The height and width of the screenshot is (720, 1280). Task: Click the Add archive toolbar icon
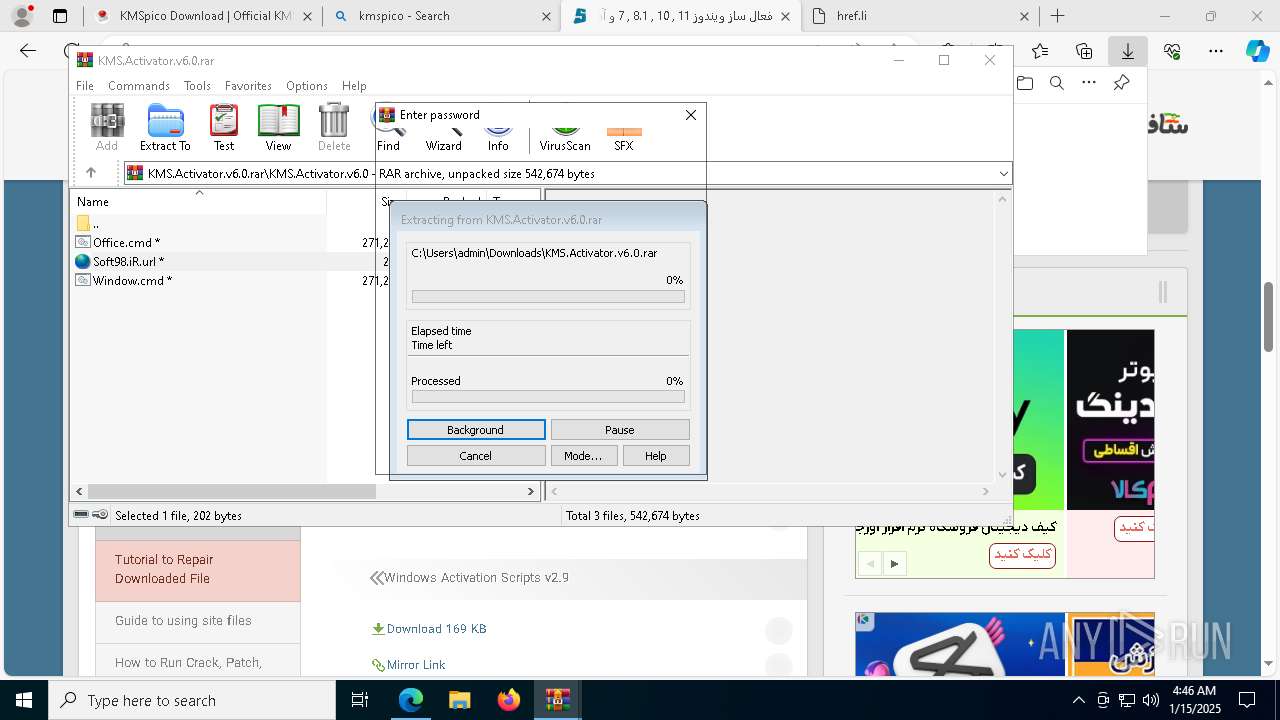click(107, 127)
